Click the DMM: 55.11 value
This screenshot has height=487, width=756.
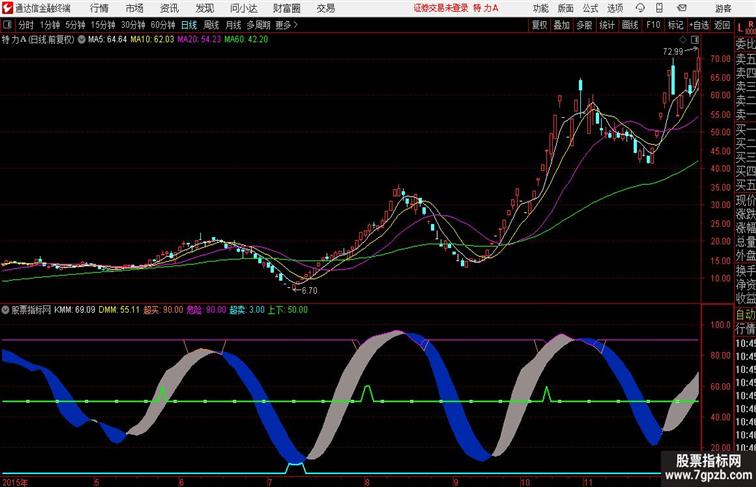(x=119, y=310)
